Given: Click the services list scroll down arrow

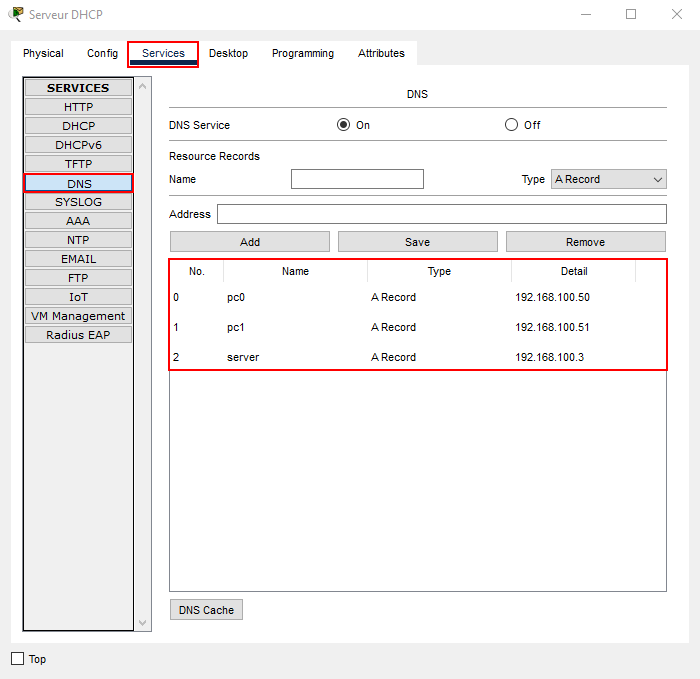Looking at the screenshot, I should (142, 622).
